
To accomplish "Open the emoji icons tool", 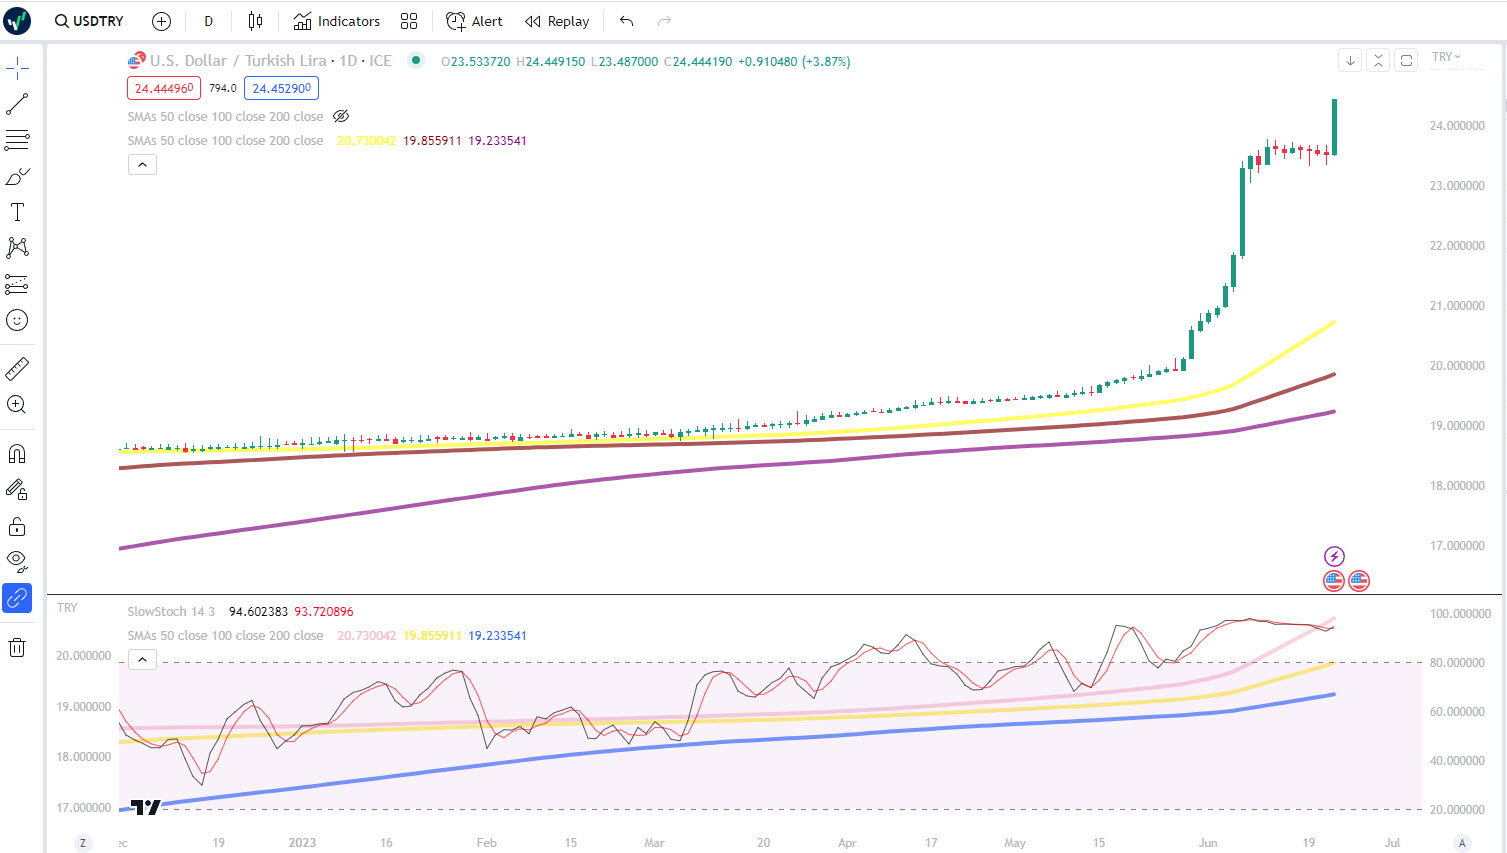I will (17, 320).
